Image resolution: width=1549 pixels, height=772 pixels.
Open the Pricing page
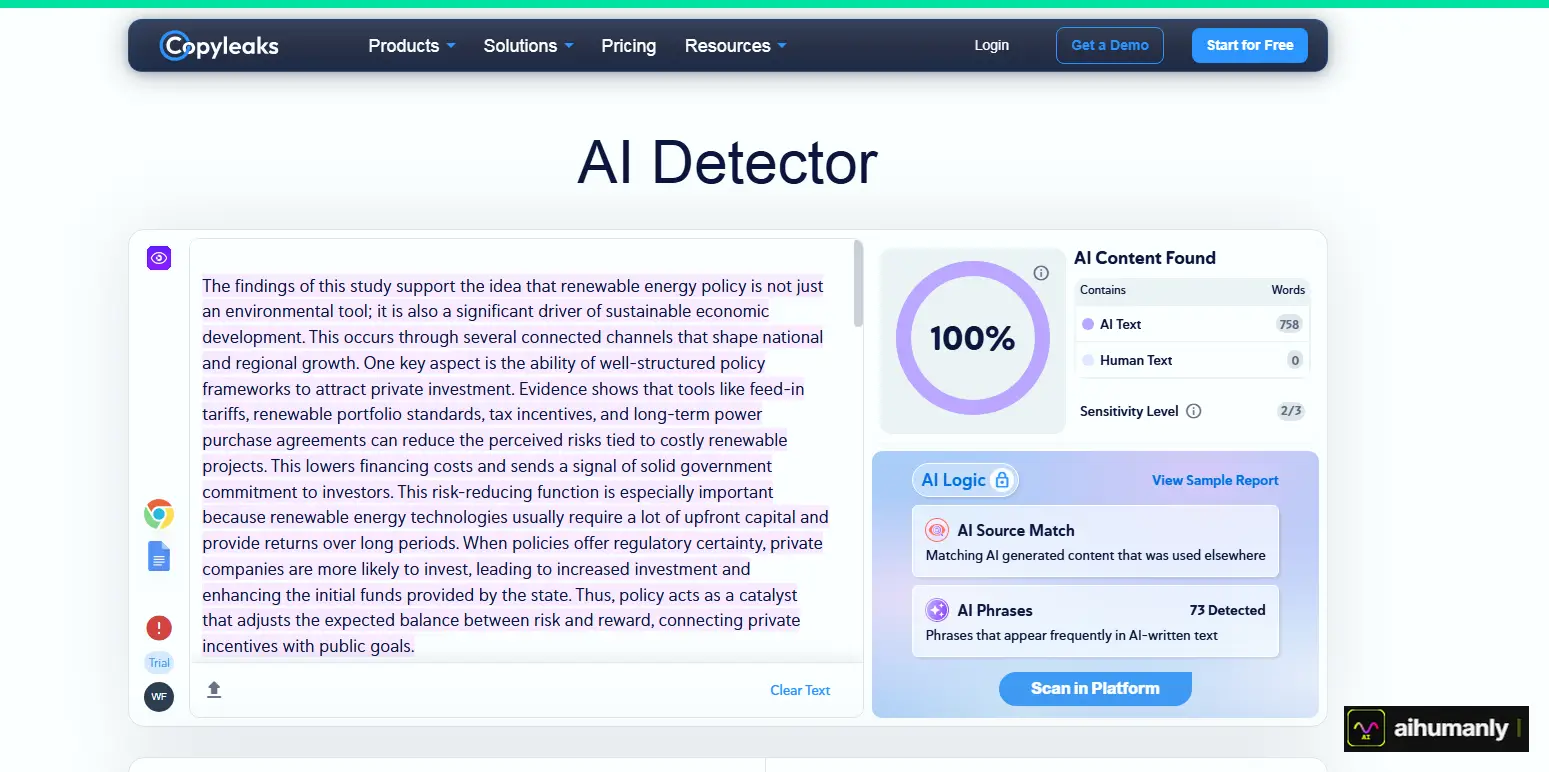point(628,46)
